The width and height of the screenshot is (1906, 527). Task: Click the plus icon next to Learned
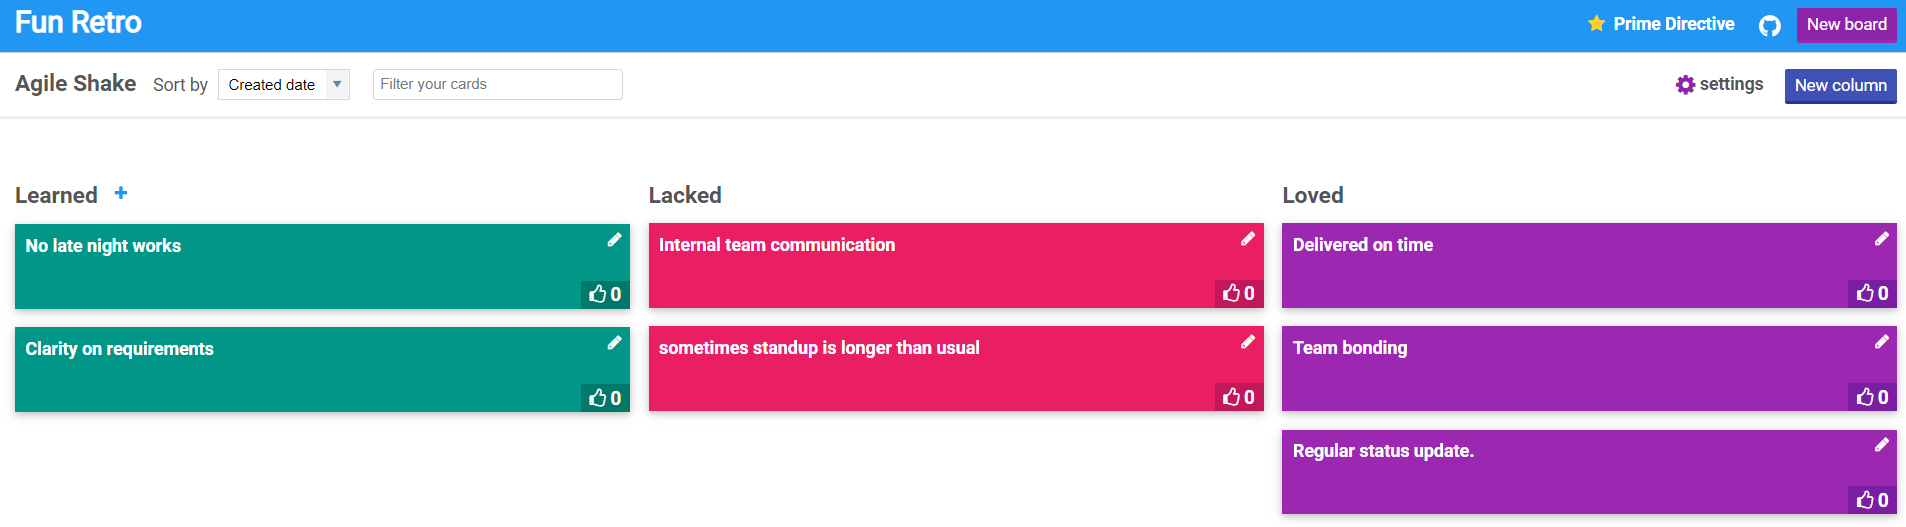pos(121,193)
